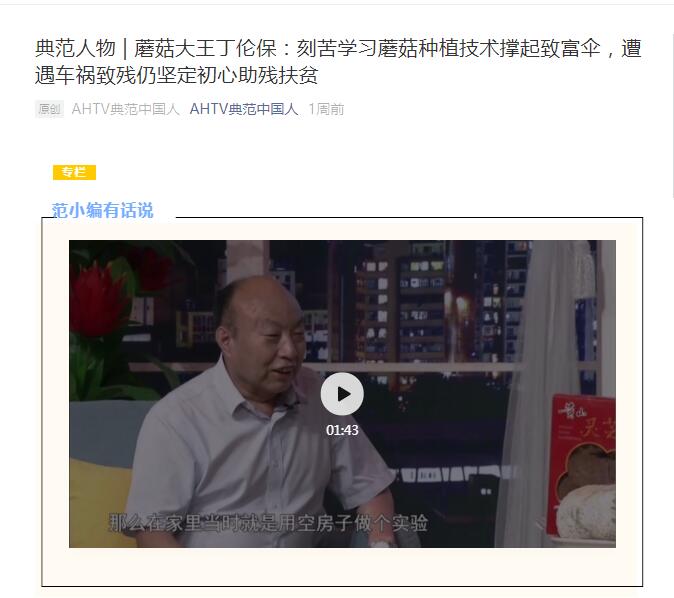Click the 01:43 duration label

pyautogui.click(x=342, y=430)
